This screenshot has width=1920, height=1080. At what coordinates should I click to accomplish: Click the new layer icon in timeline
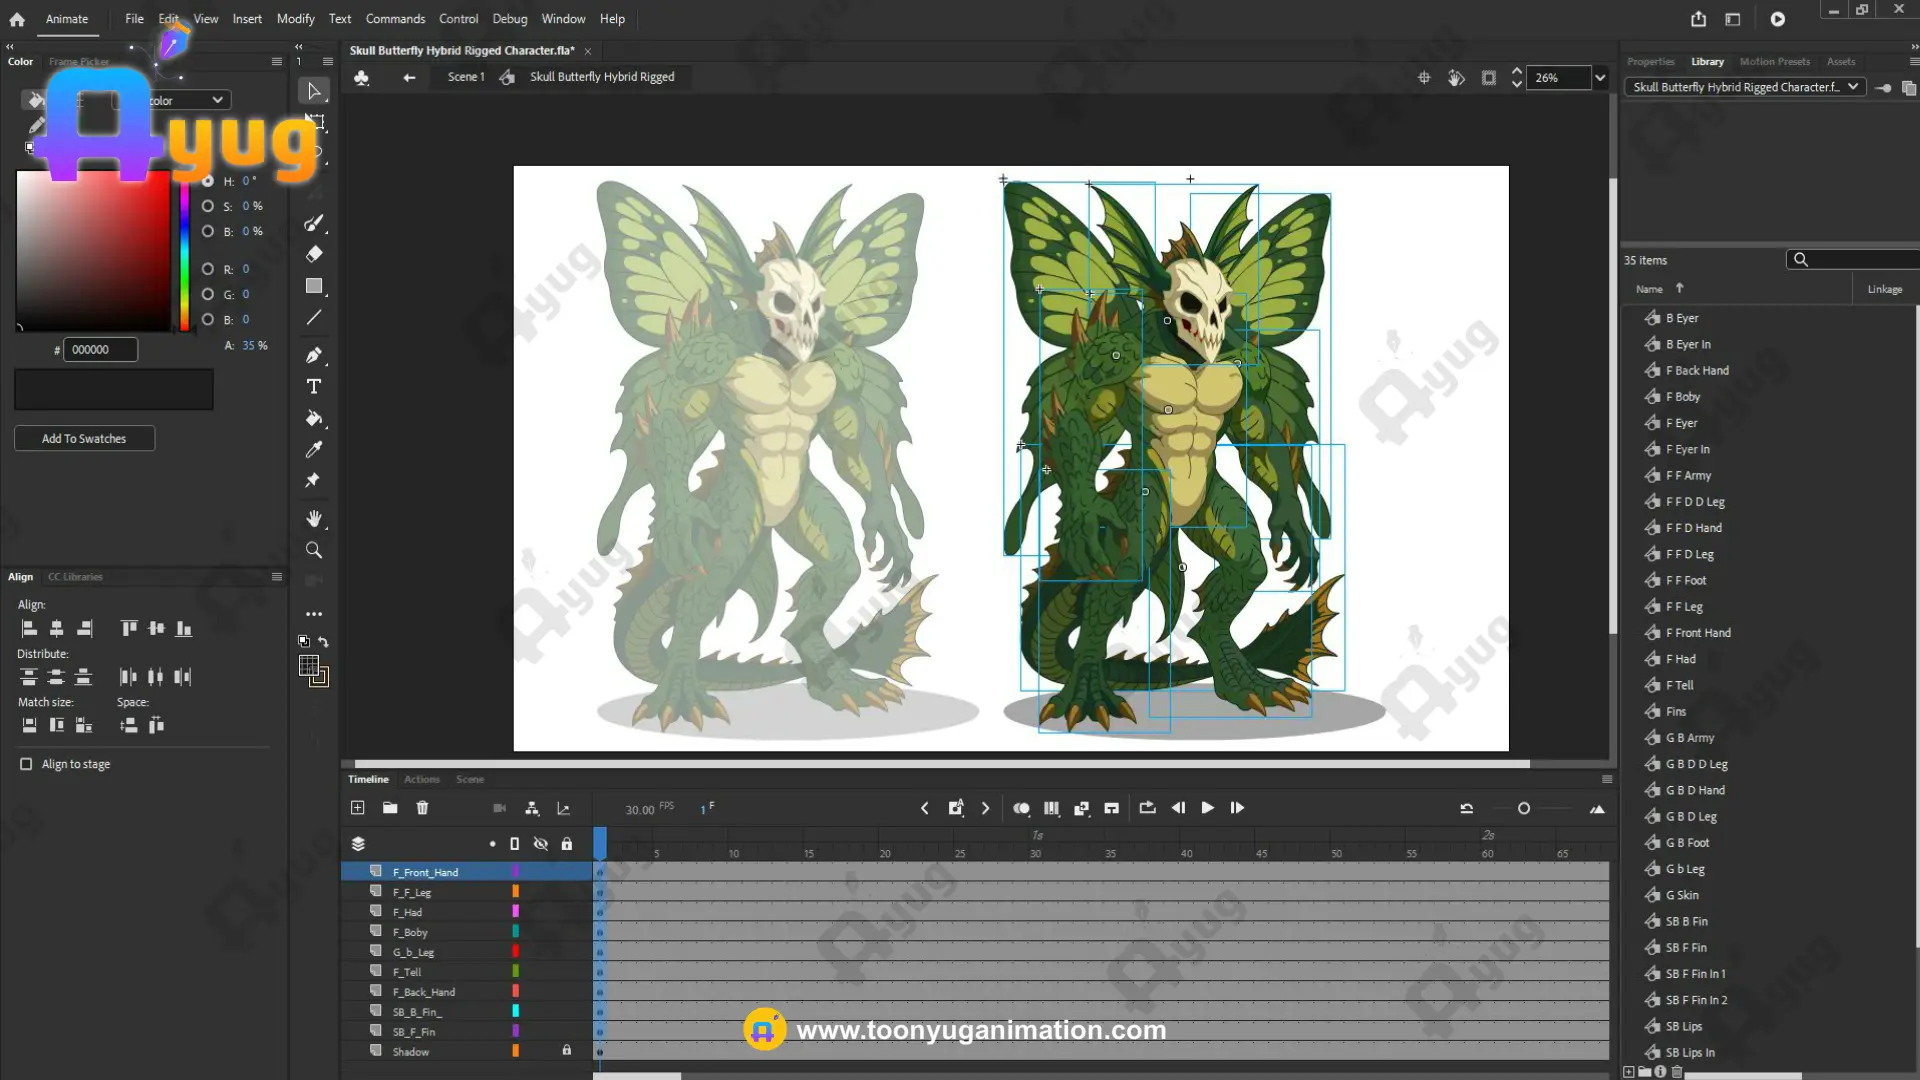pyautogui.click(x=358, y=808)
